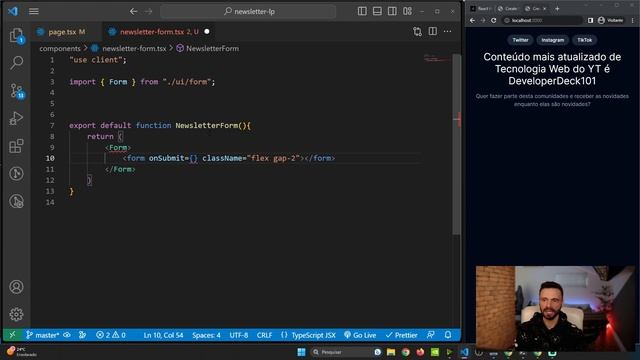
Task: Open the Search view in activity bar
Action: [x=16, y=62]
